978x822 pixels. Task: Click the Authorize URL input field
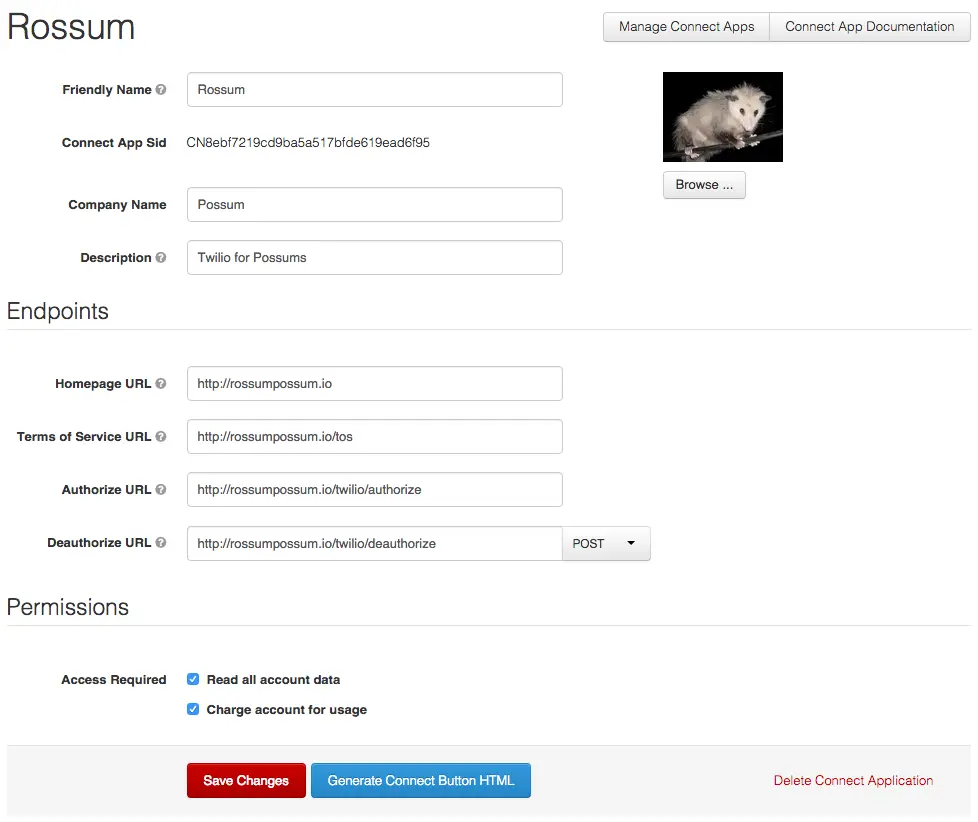tap(375, 490)
